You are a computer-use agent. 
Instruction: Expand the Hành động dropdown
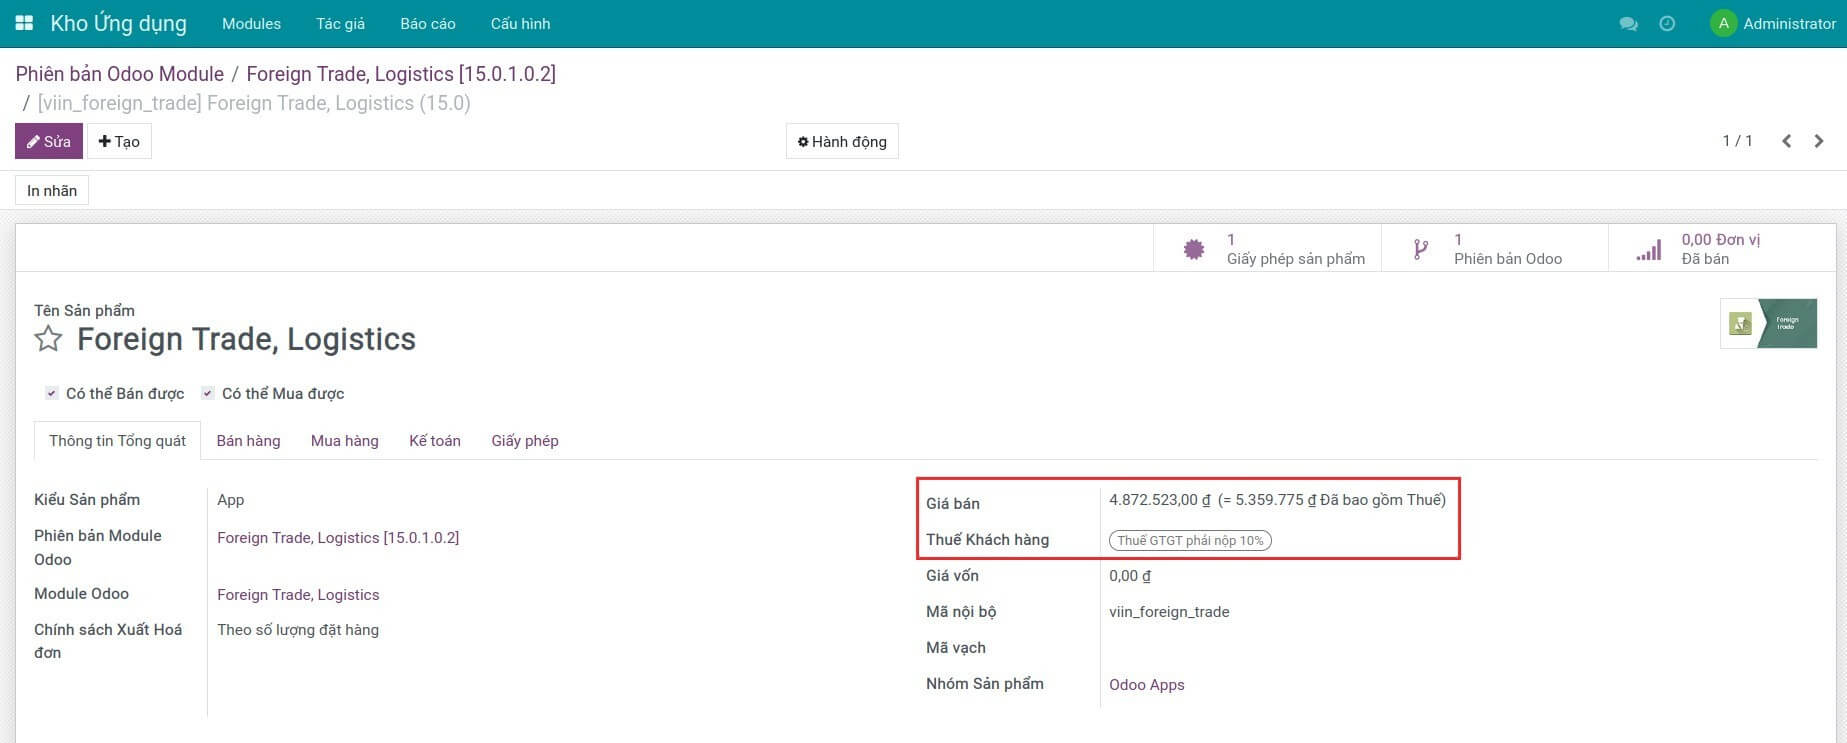[x=842, y=142]
